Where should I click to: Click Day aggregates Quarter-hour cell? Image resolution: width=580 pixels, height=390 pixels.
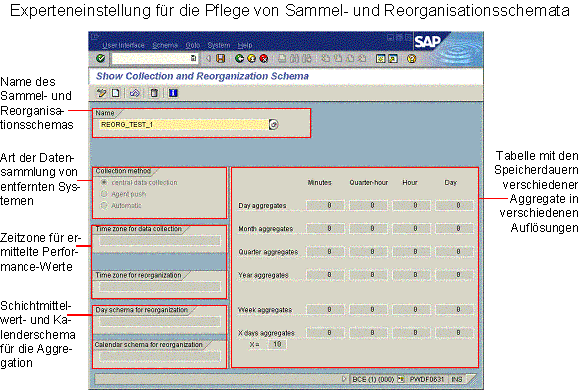(368, 205)
